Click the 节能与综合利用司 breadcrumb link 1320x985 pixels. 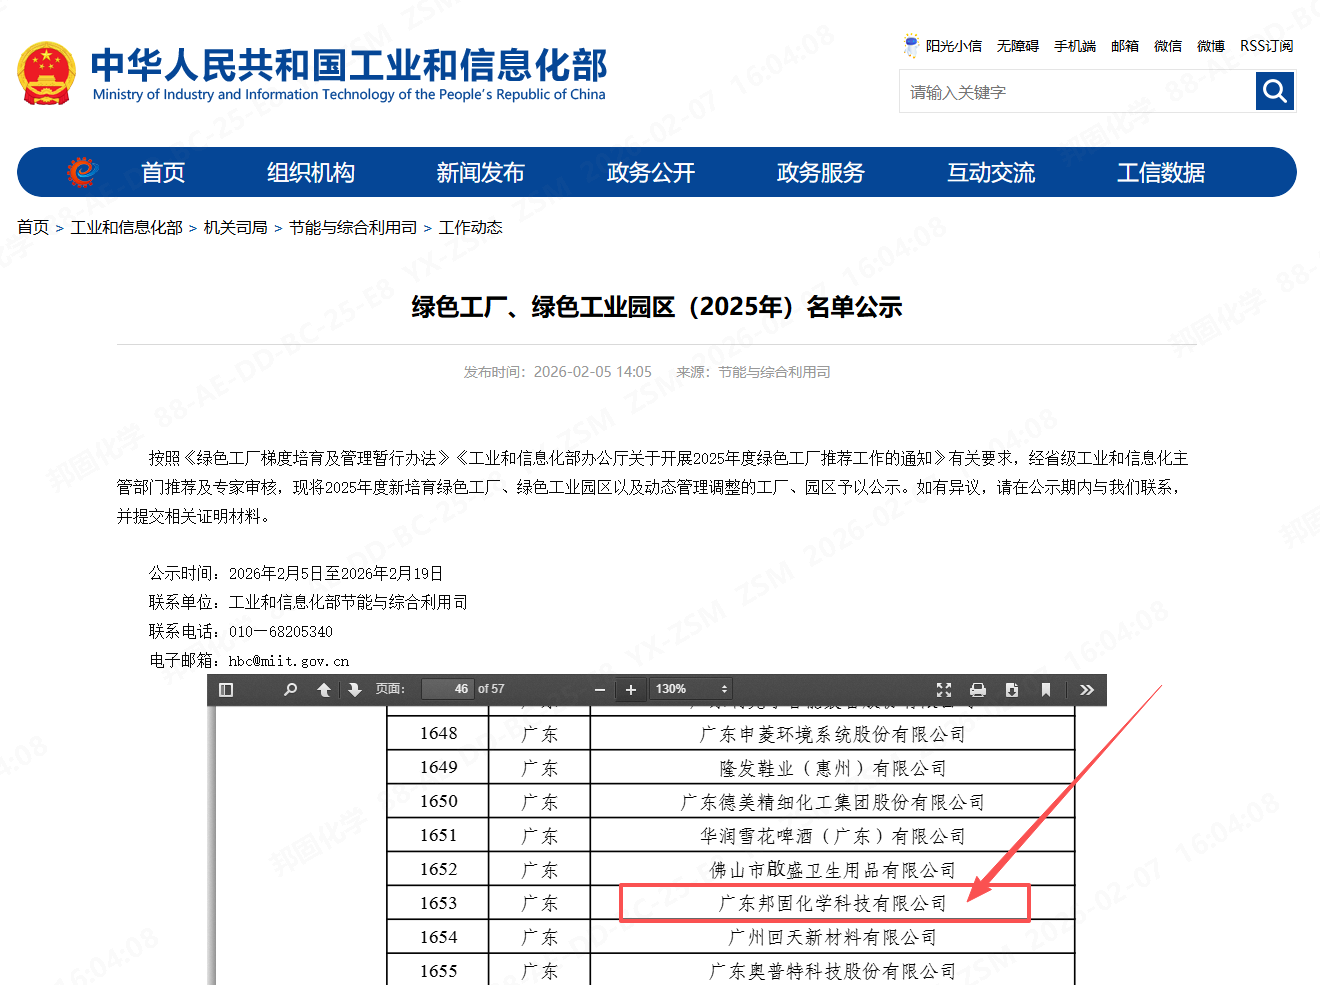pos(353,228)
